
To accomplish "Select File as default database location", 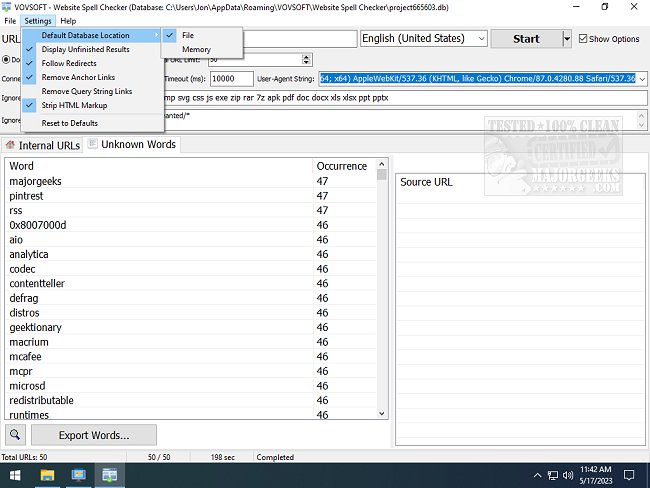I will pos(201,35).
